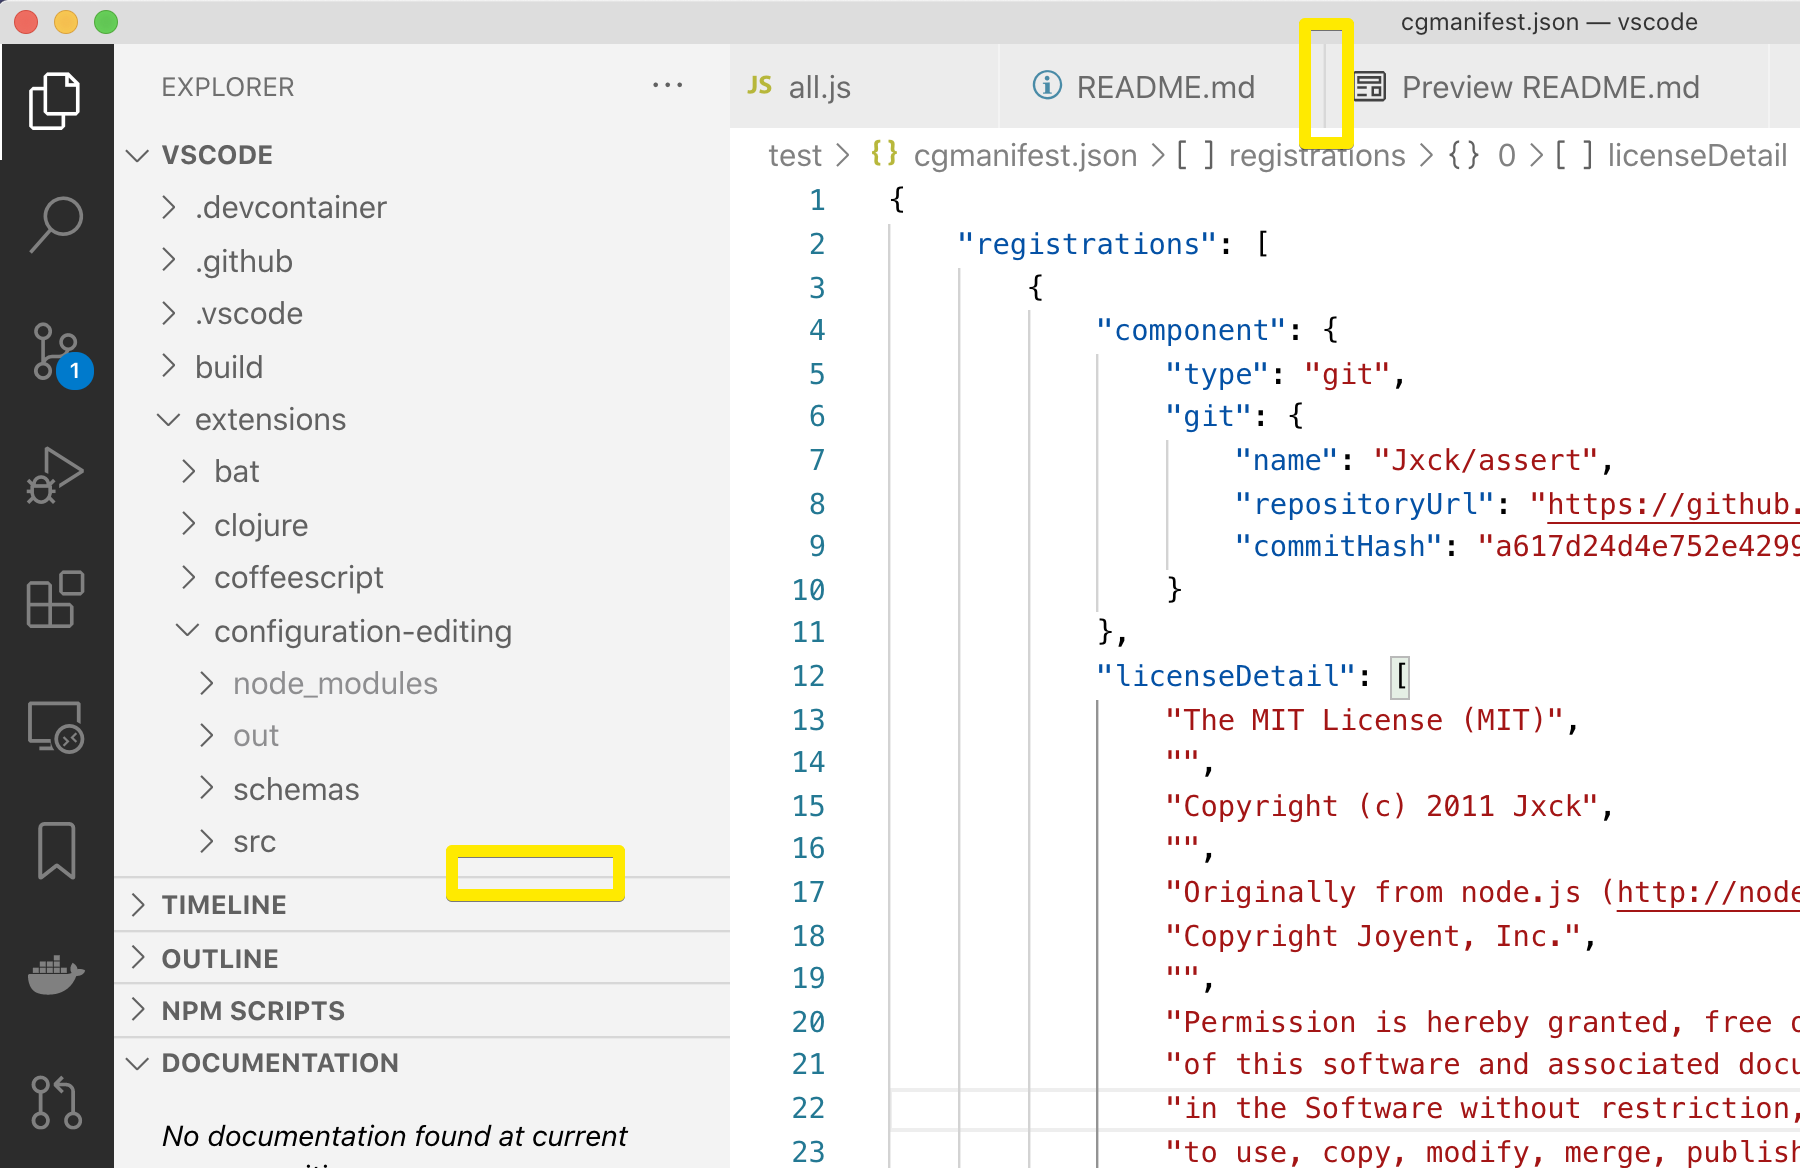1800x1168 pixels.
Task: Open the Explorer view in the activity bar
Action: coord(55,99)
